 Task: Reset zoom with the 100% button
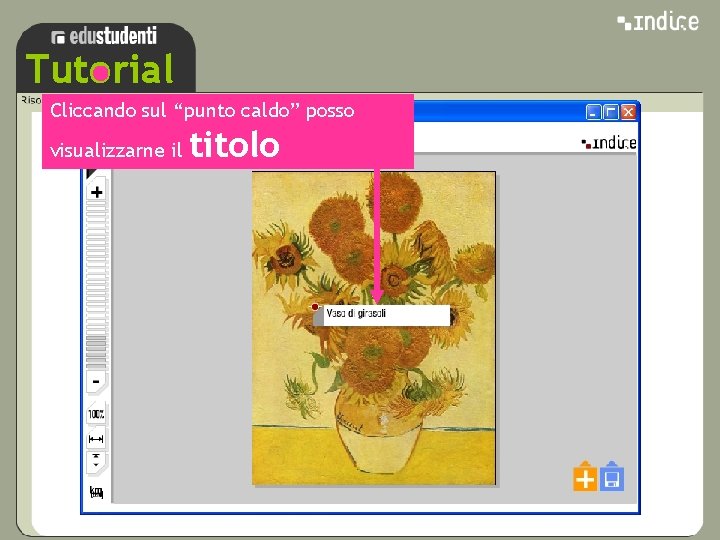pyautogui.click(x=96, y=414)
